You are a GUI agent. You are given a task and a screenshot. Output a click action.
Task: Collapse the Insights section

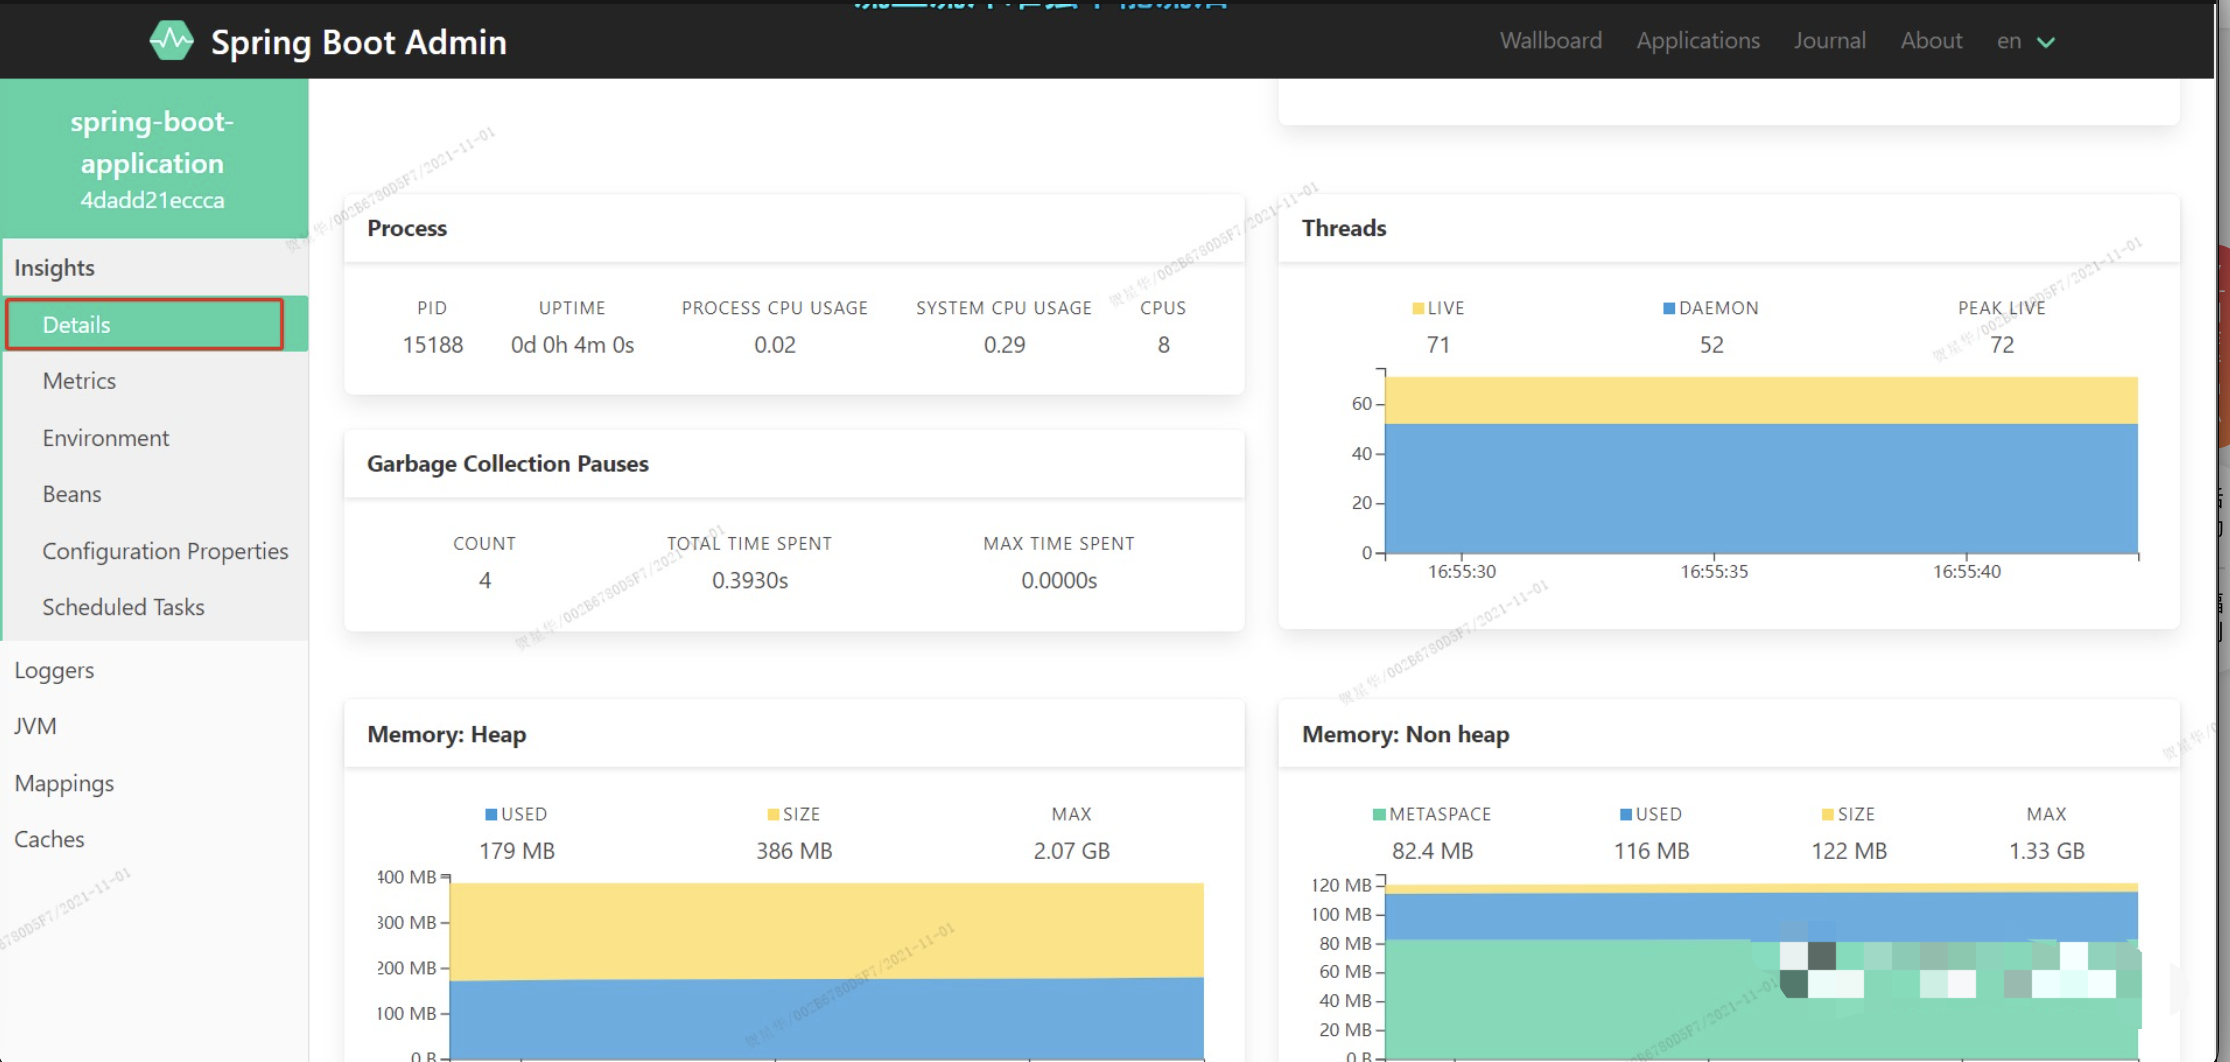click(54, 268)
